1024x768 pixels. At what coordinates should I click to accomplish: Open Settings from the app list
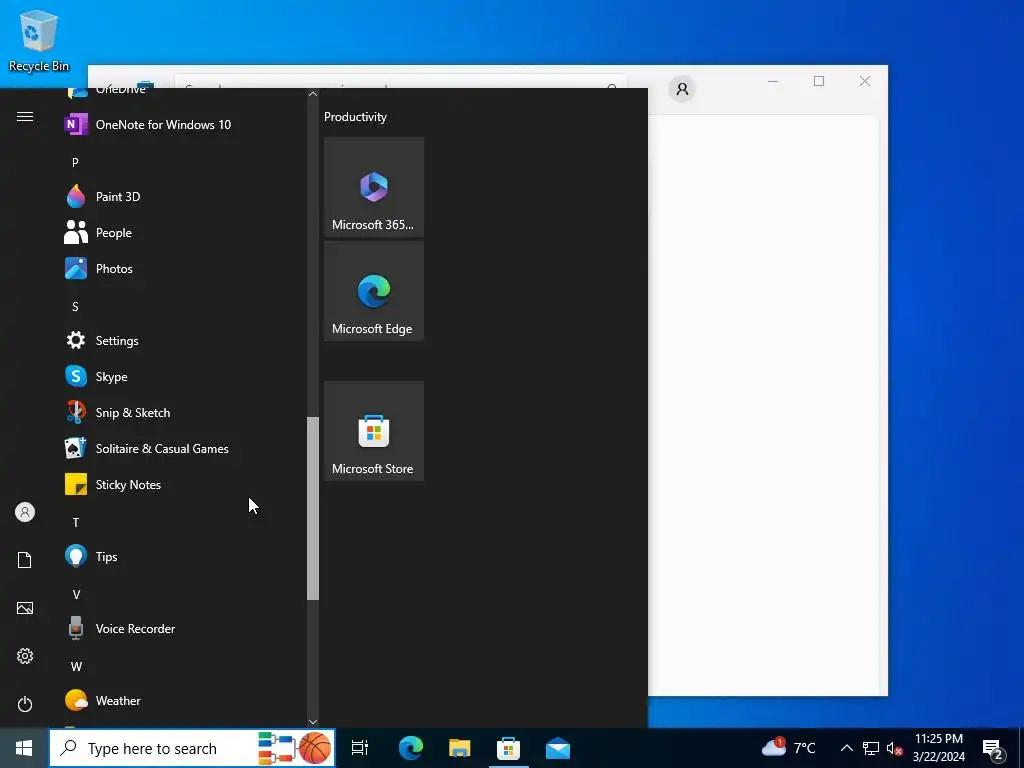(183, 340)
